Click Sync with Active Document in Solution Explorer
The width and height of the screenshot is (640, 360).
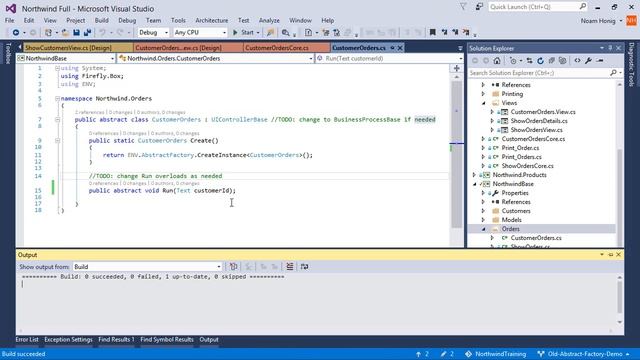tap(529, 60)
